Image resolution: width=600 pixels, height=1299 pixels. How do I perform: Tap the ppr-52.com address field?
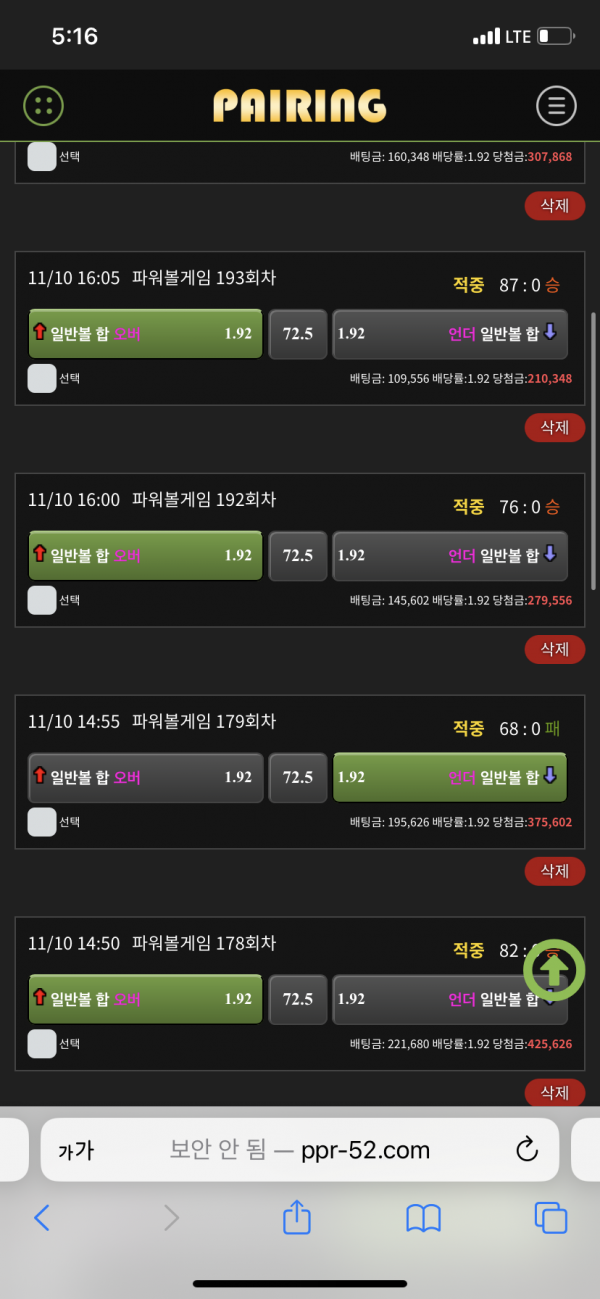pyautogui.click(x=300, y=1150)
